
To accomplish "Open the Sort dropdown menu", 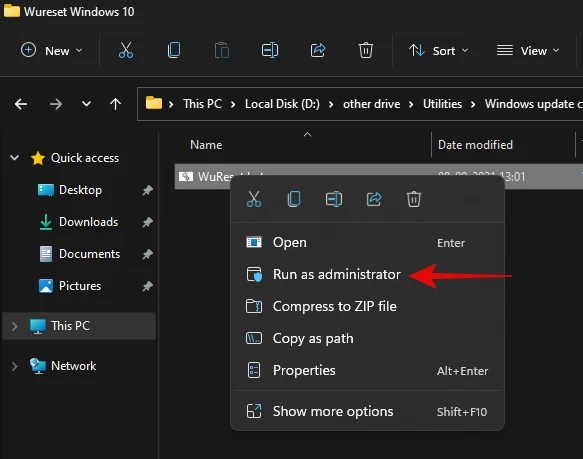I will pos(438,51).
